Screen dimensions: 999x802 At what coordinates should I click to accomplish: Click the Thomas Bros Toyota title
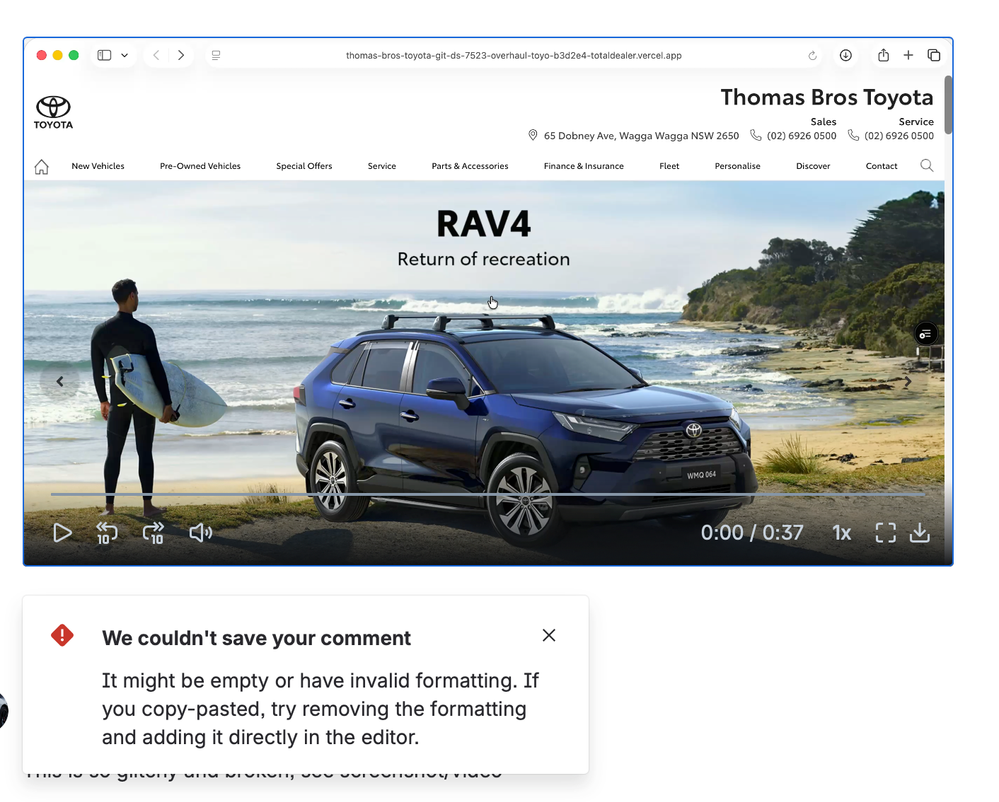827,97
